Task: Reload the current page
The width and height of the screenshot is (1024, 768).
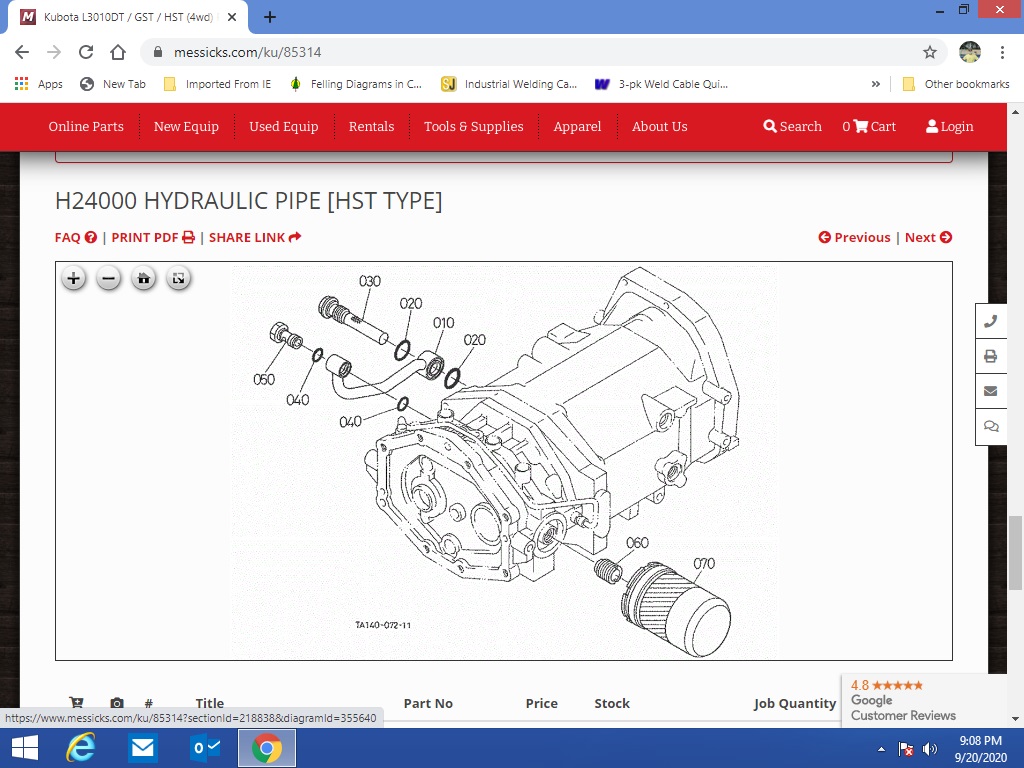Action: tap(86, 52)
